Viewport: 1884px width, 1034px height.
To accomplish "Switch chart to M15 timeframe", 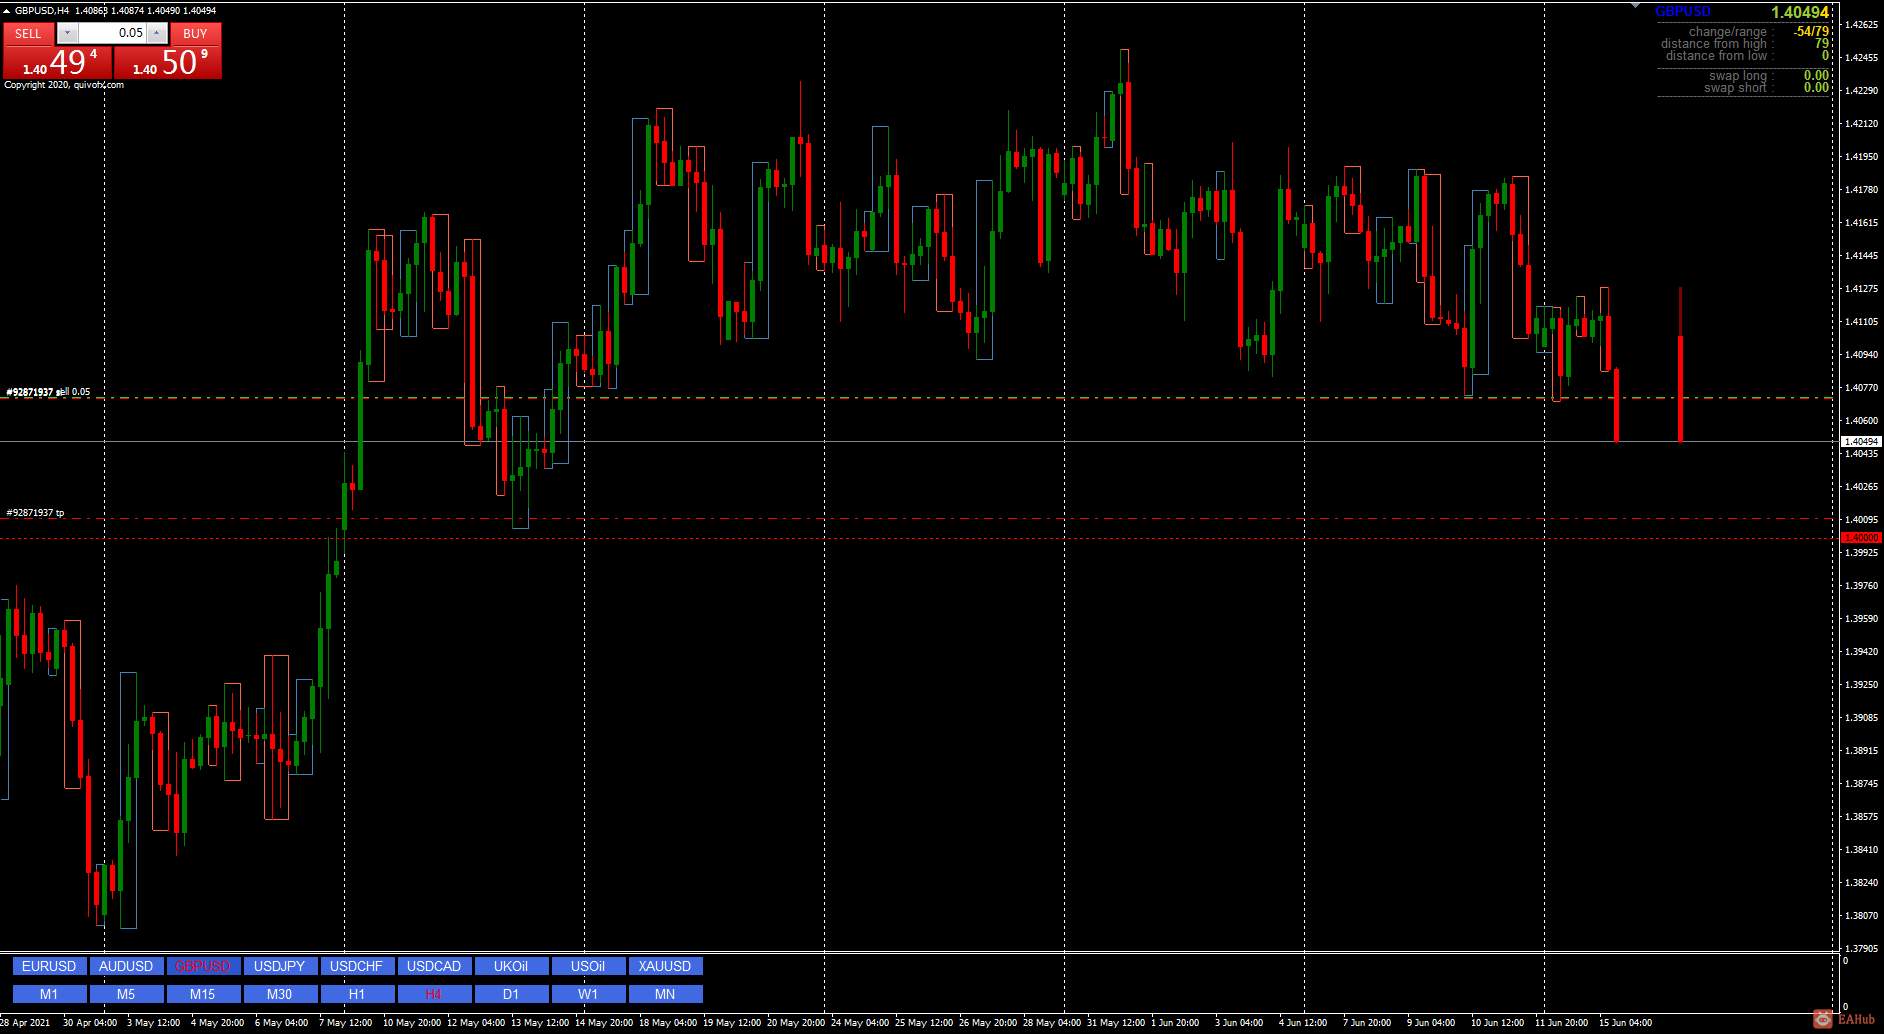I will click(203, 994).
